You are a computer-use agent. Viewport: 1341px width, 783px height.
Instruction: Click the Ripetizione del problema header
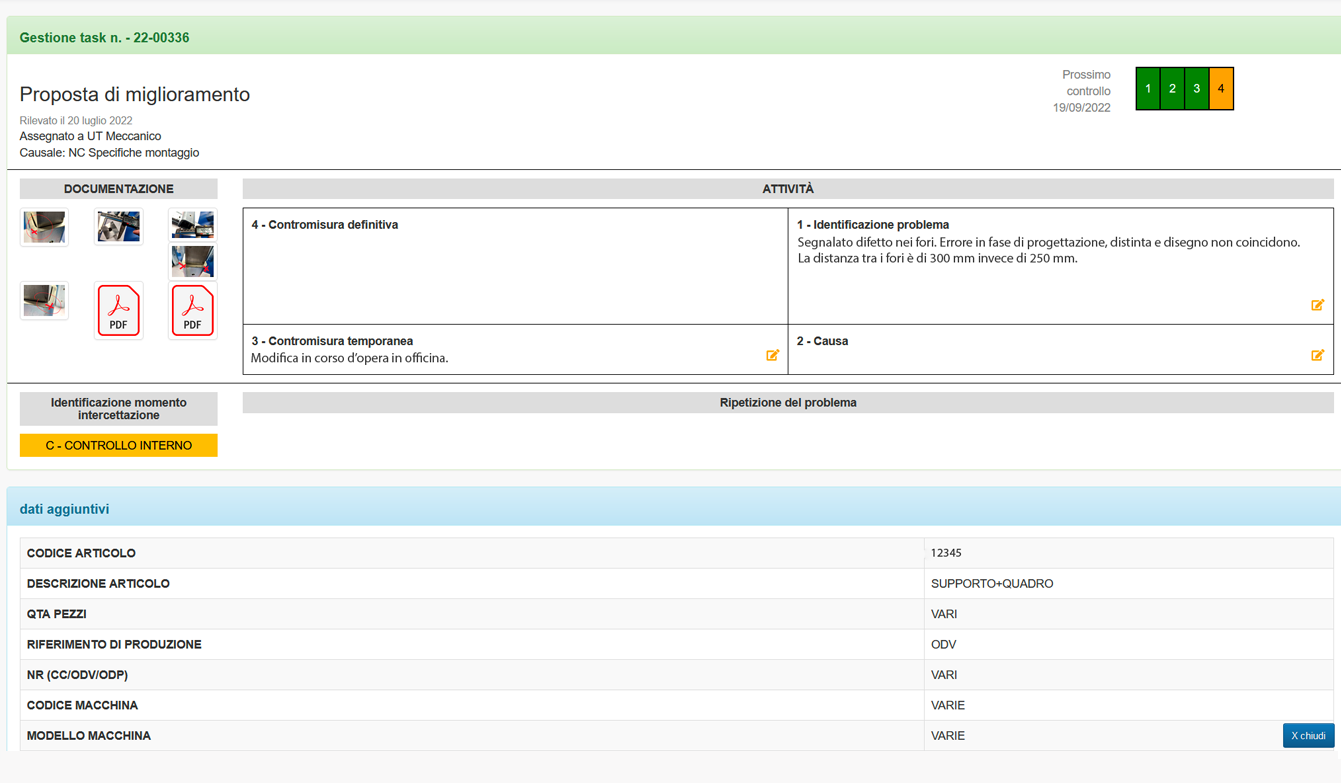788,403
